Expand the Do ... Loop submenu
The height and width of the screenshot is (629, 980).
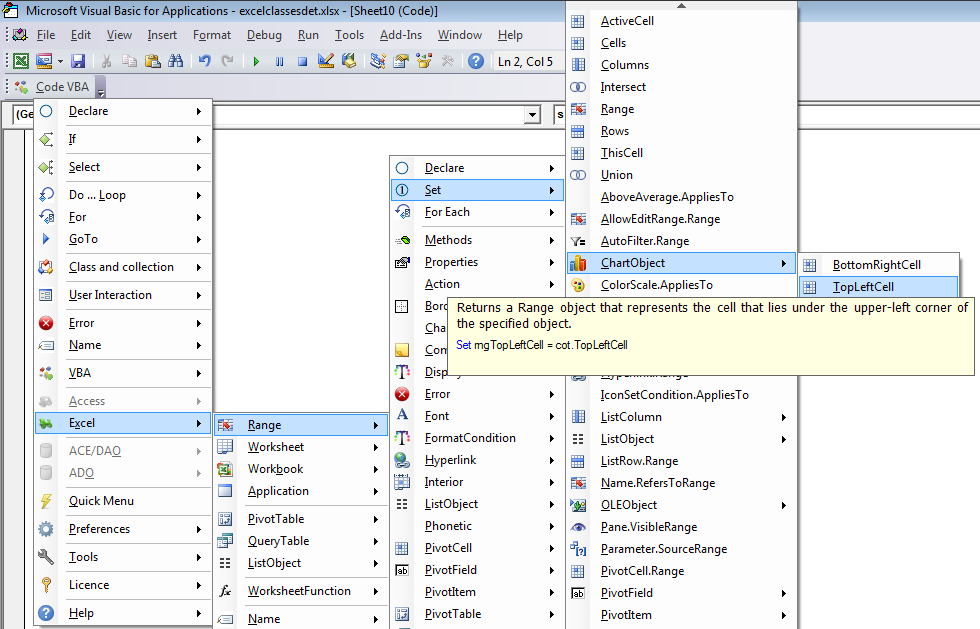click(x=123, y=195)
